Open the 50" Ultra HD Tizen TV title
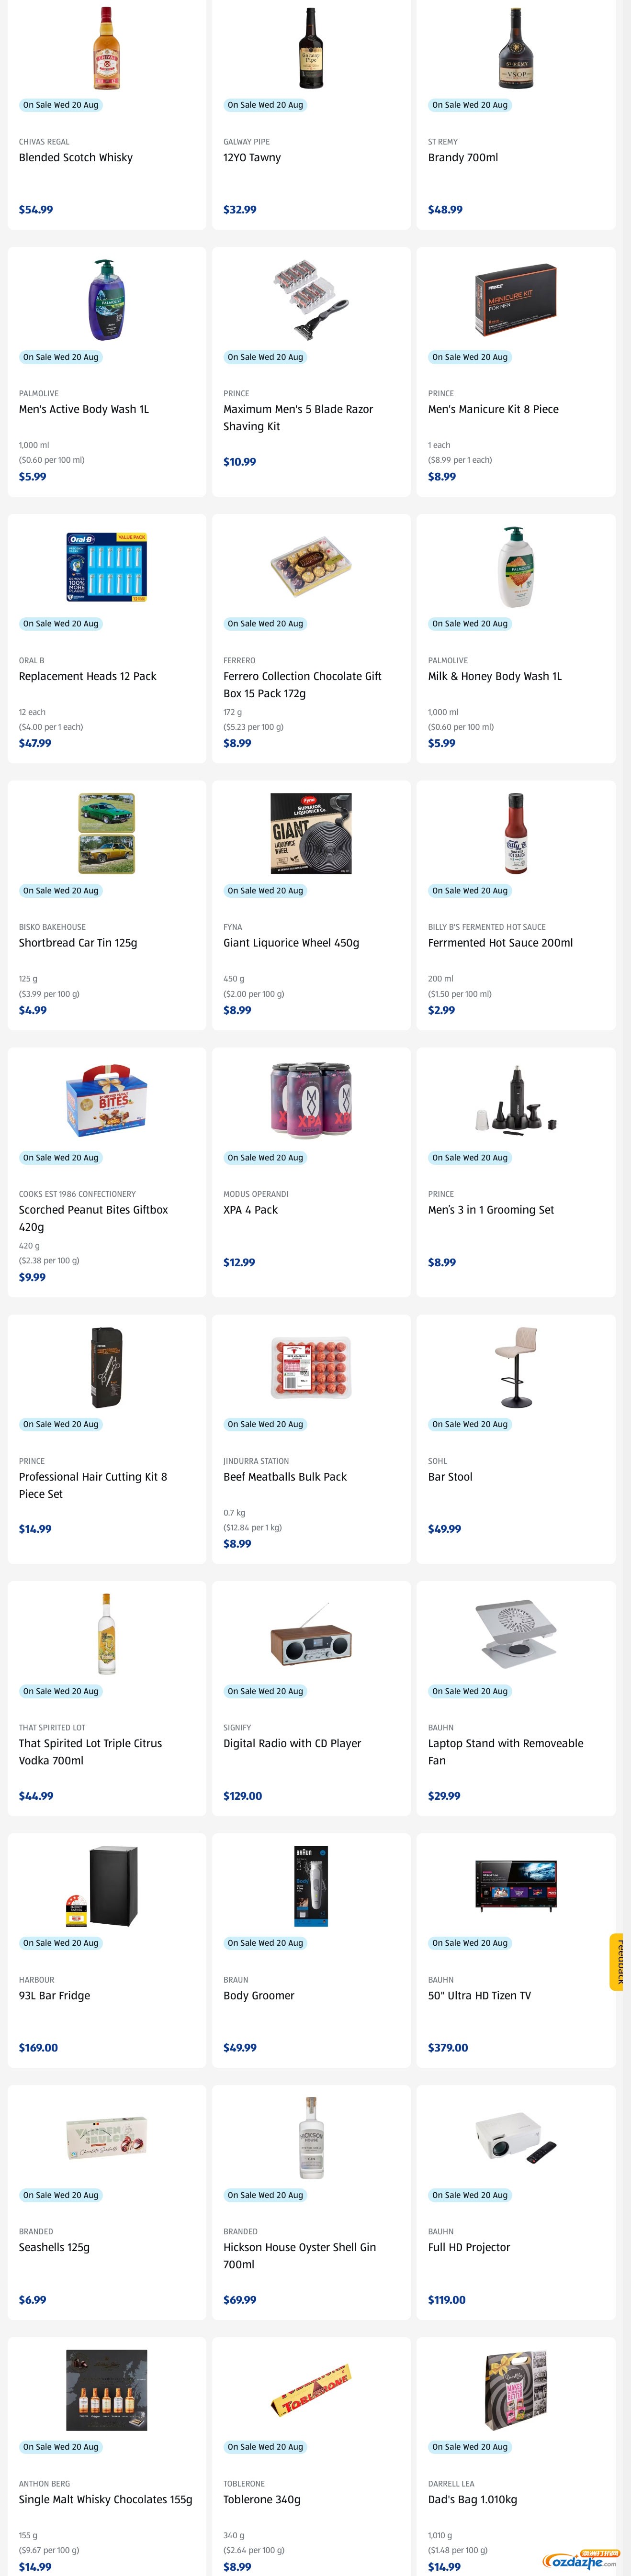Image resolution: width=631 pixels, height=2576 pixels. [x=479, y=1995]
